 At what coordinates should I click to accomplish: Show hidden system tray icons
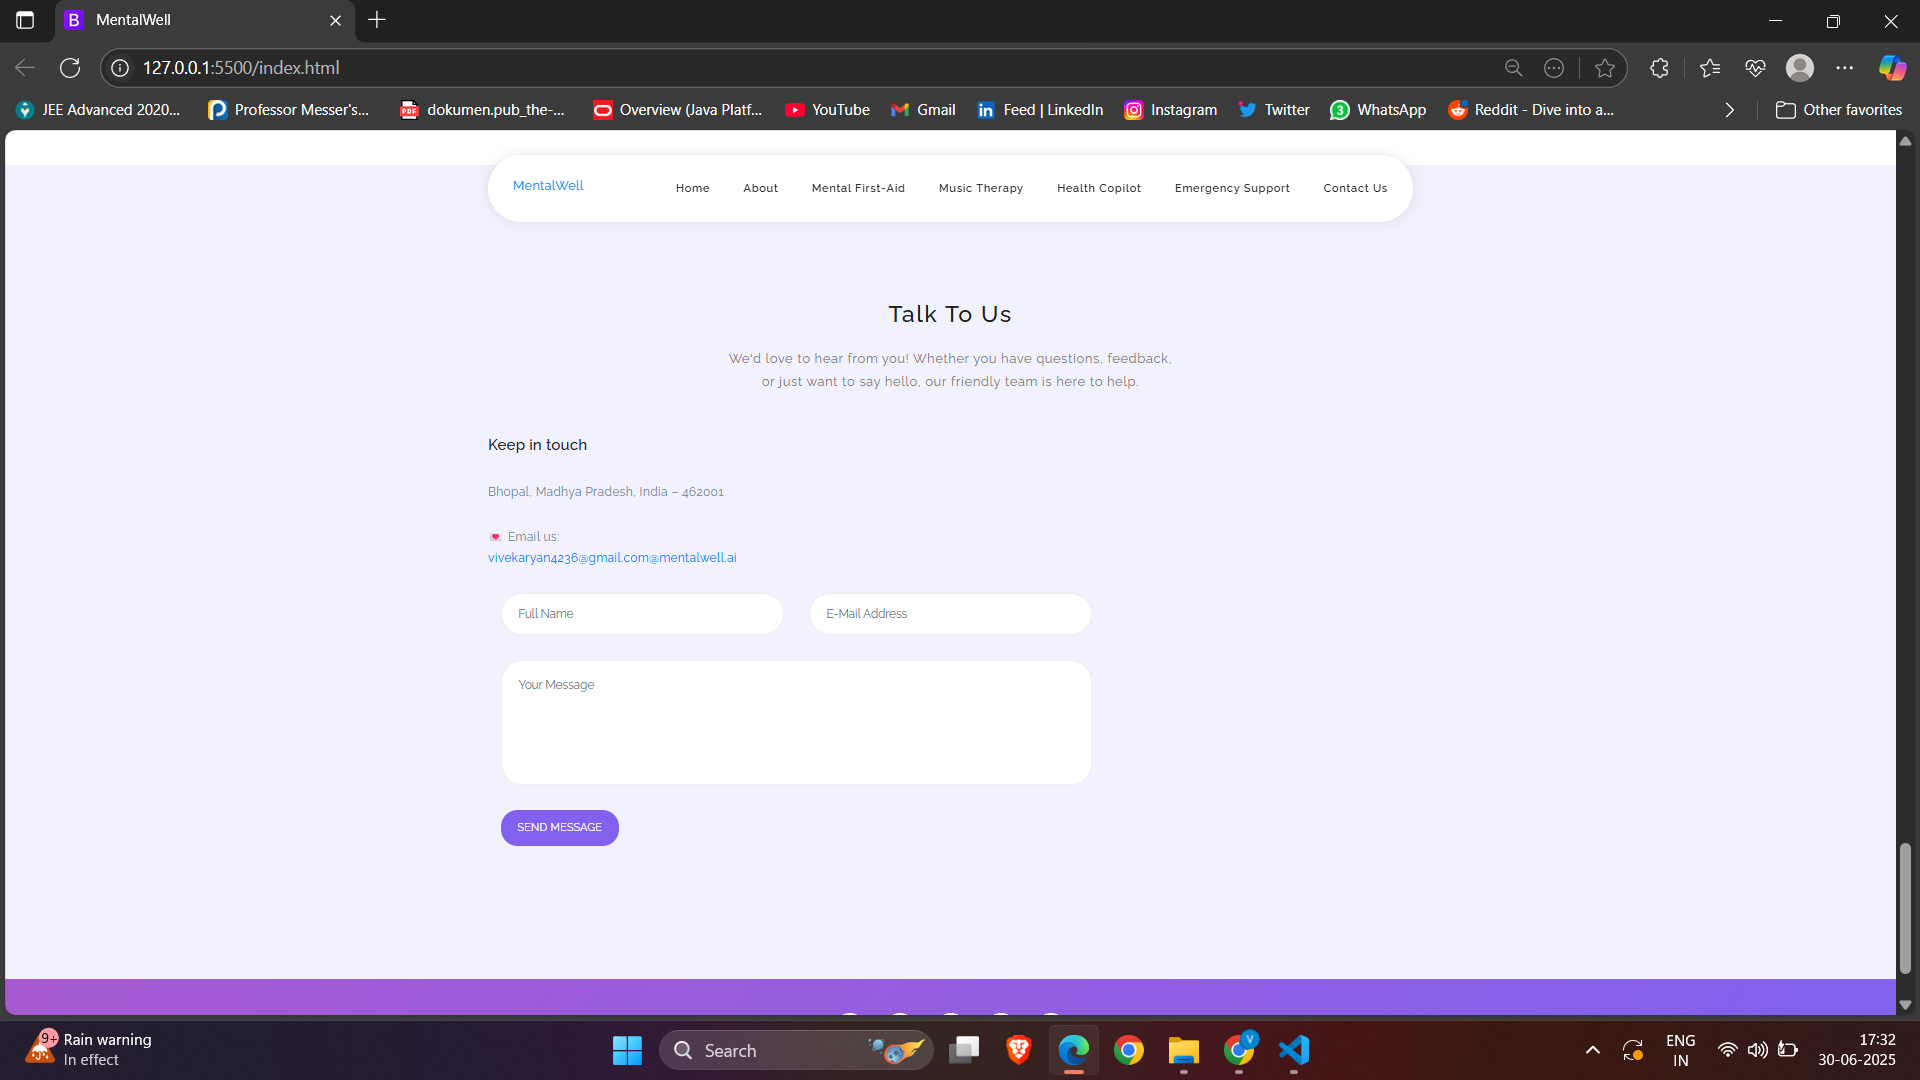tap(1592, 1050)
